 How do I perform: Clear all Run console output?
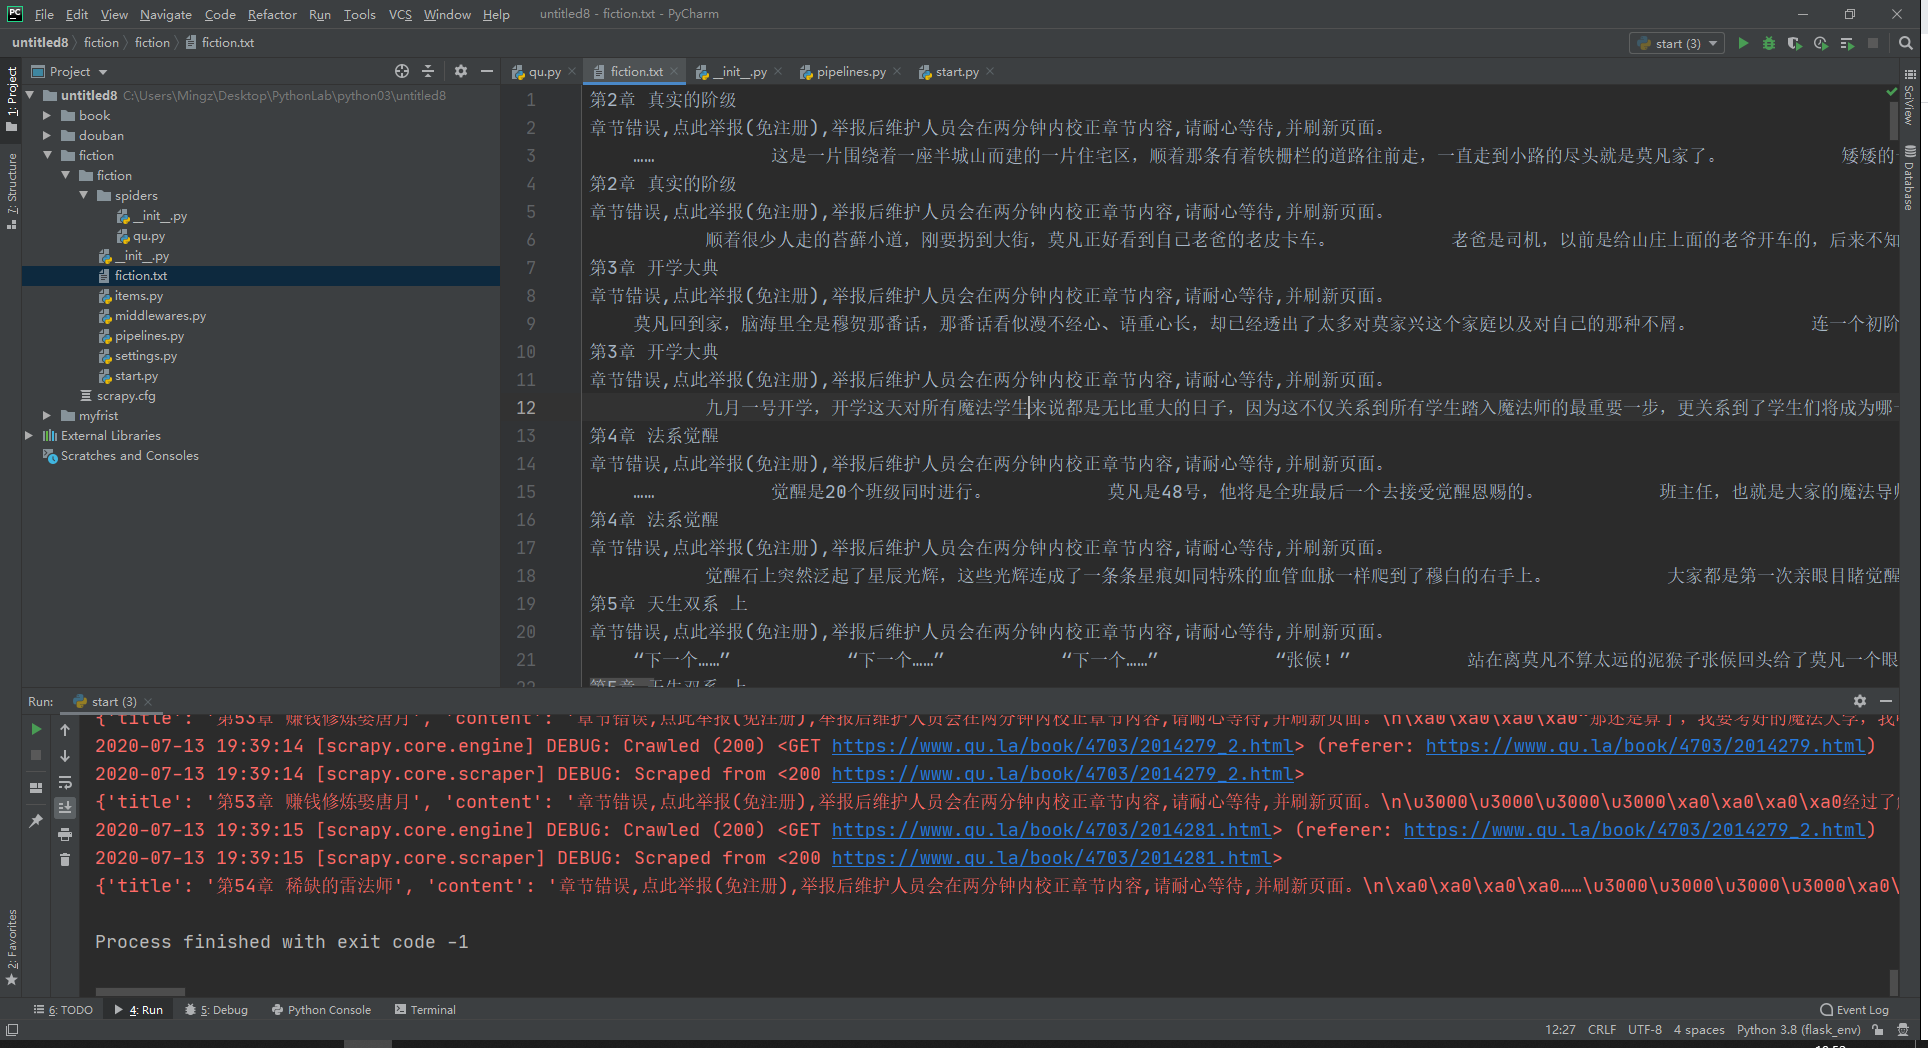pyautogui.click(x=65, y=860)
